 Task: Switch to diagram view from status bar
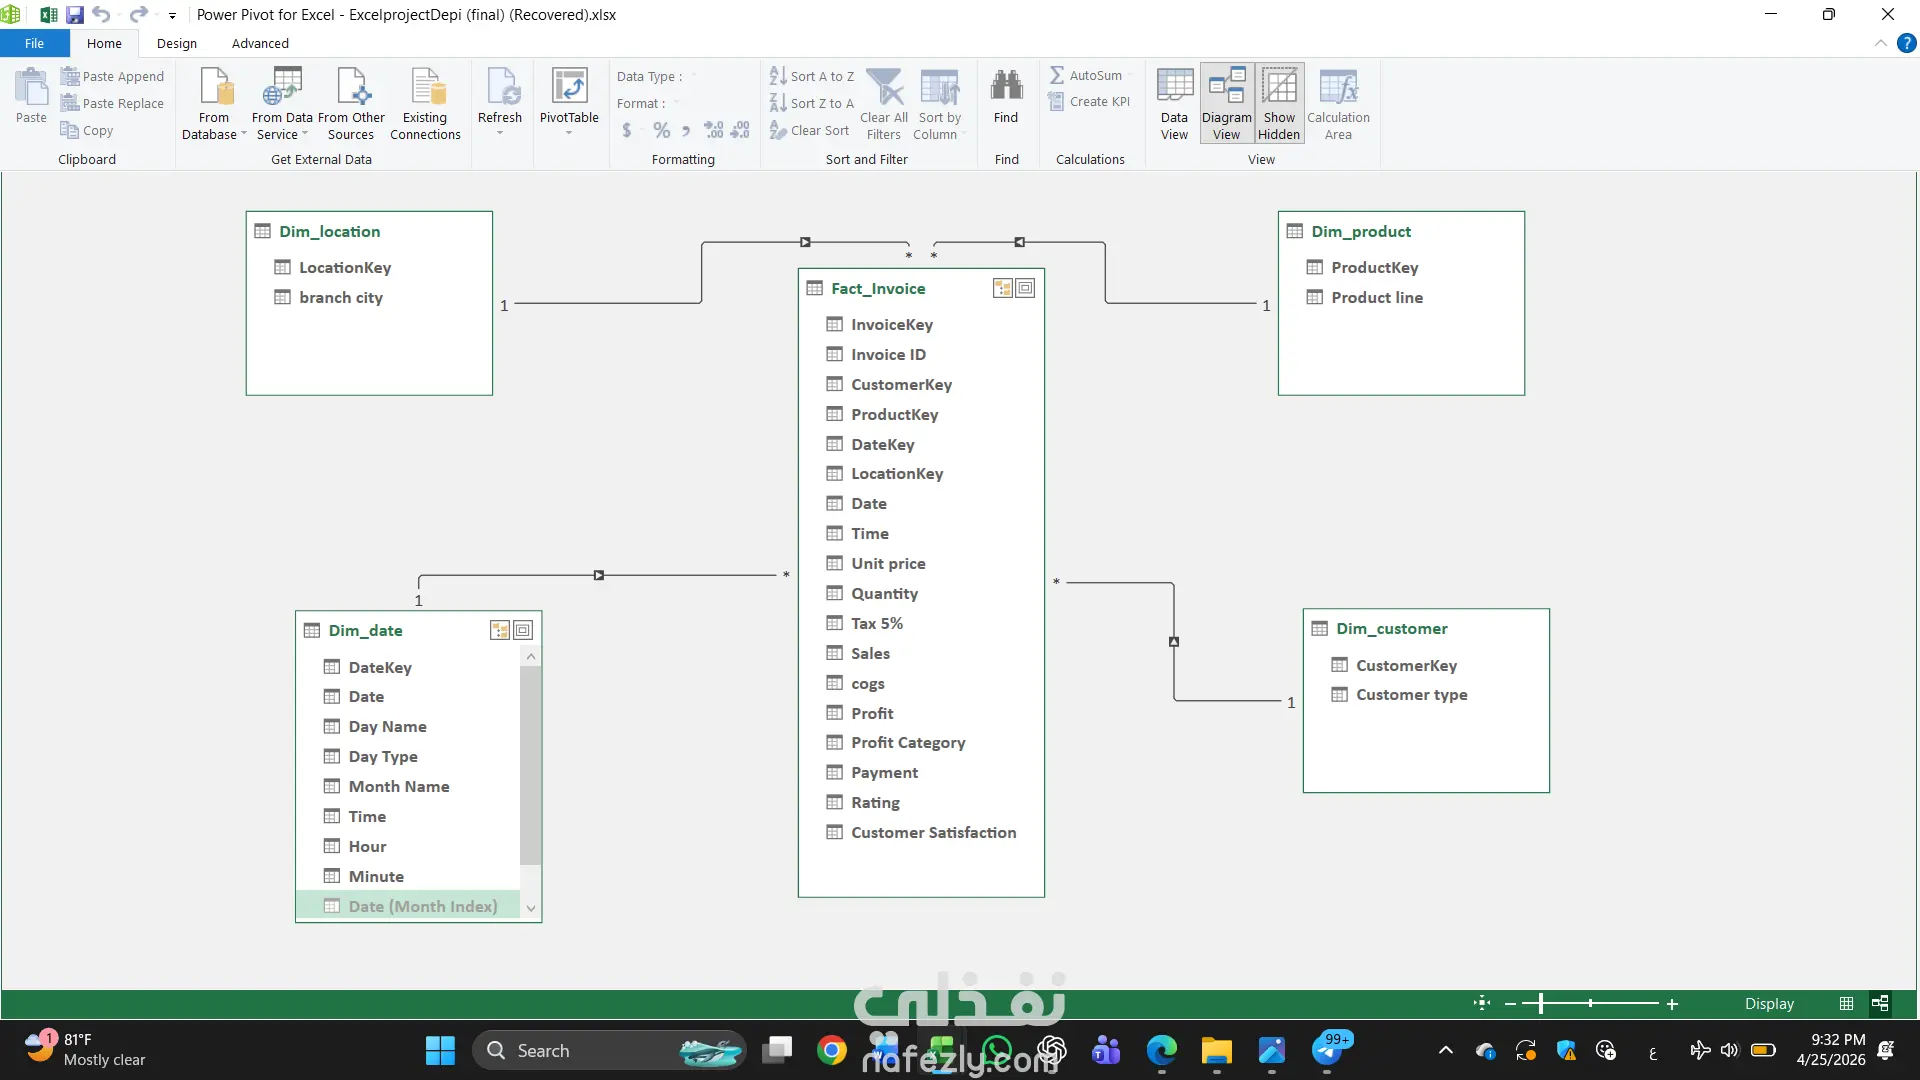[1880, 1003]
